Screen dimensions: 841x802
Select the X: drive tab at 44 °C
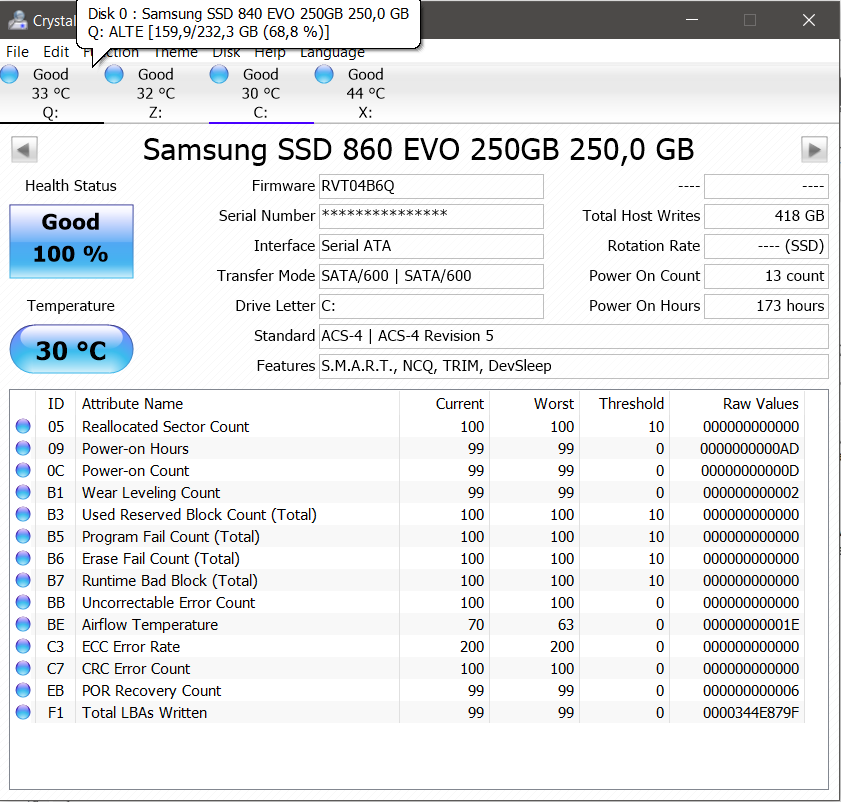[x=366, y=93]
